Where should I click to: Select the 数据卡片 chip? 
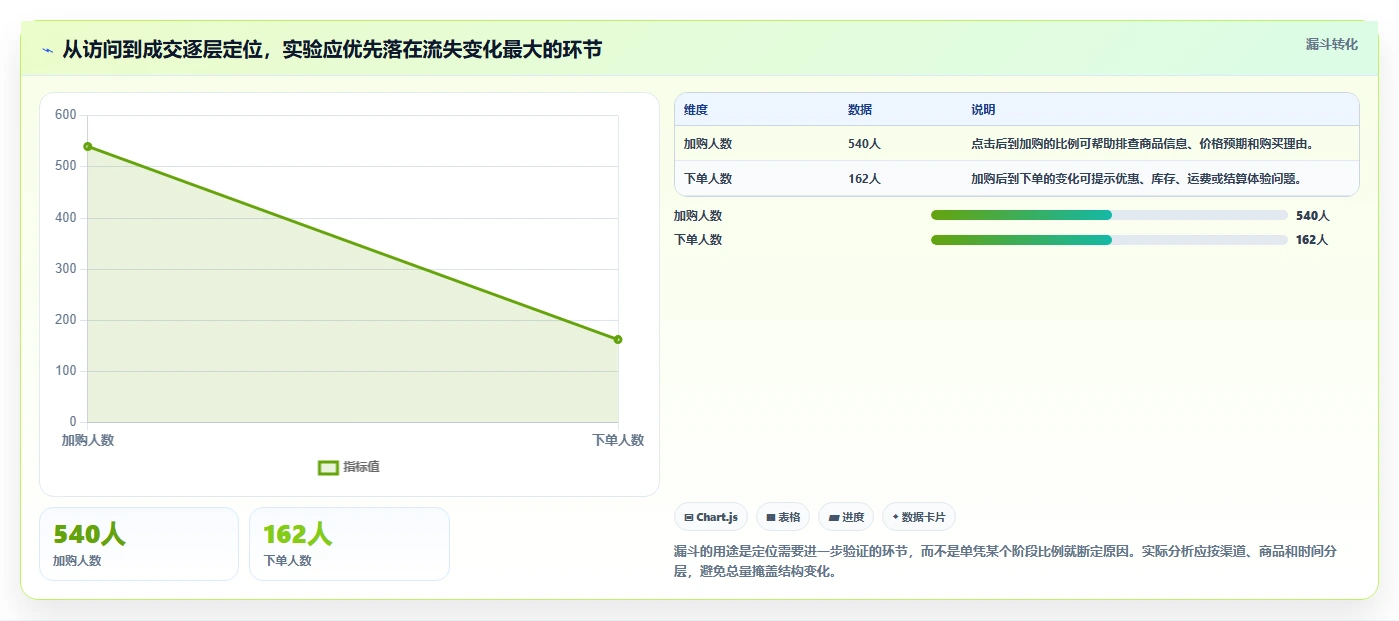tap(918, 517)
